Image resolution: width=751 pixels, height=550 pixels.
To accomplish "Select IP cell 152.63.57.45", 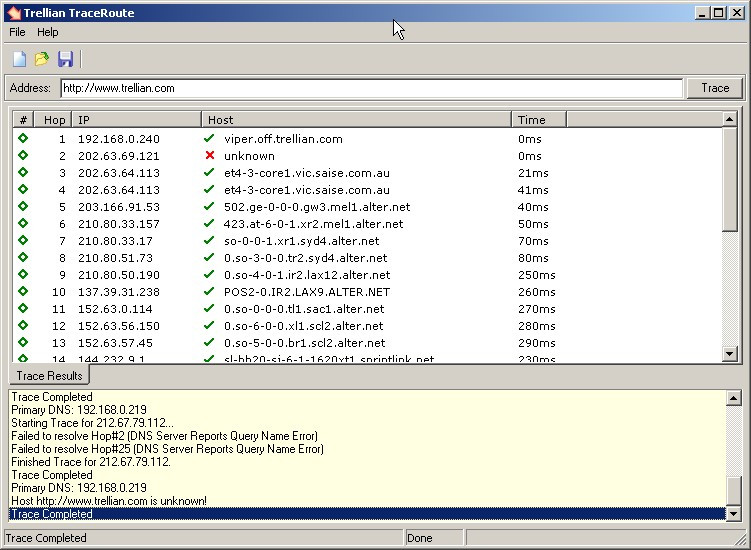I will (115, 343).
